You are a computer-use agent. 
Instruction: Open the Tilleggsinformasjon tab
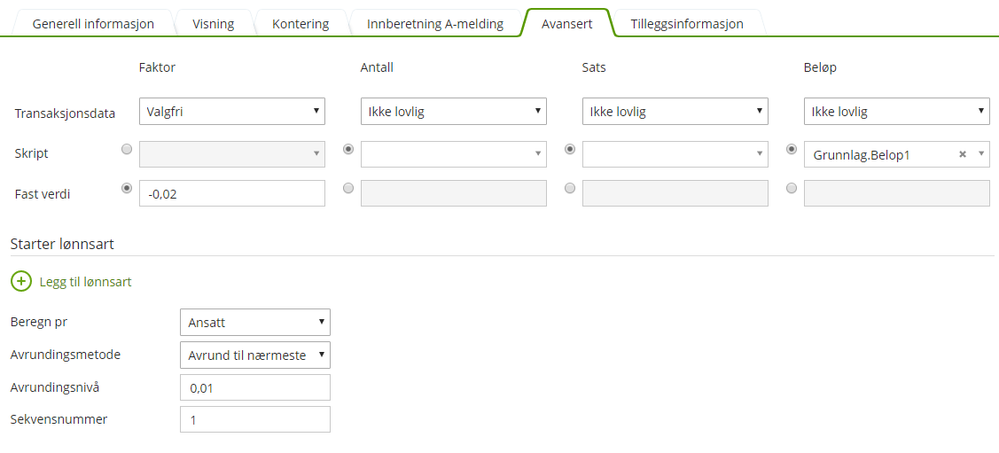687,24
